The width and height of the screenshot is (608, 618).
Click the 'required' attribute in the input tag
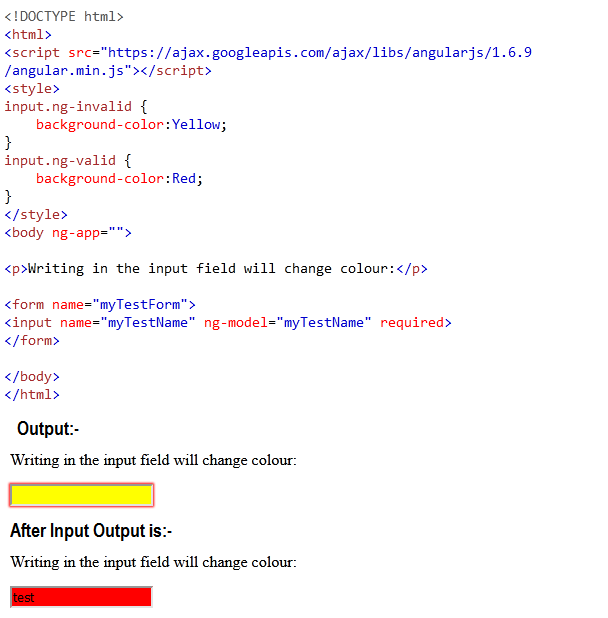(412, 323)
